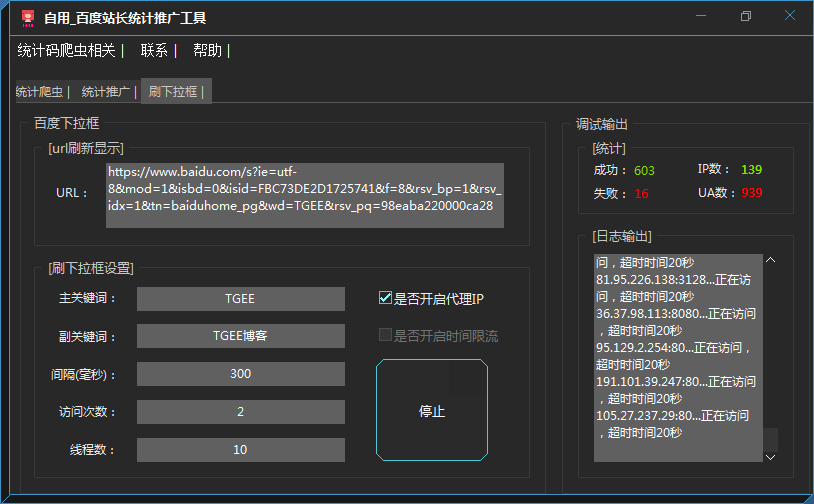Click the IP数 value 139
Screen dimensions: 814x504
(x=752, y=170)
